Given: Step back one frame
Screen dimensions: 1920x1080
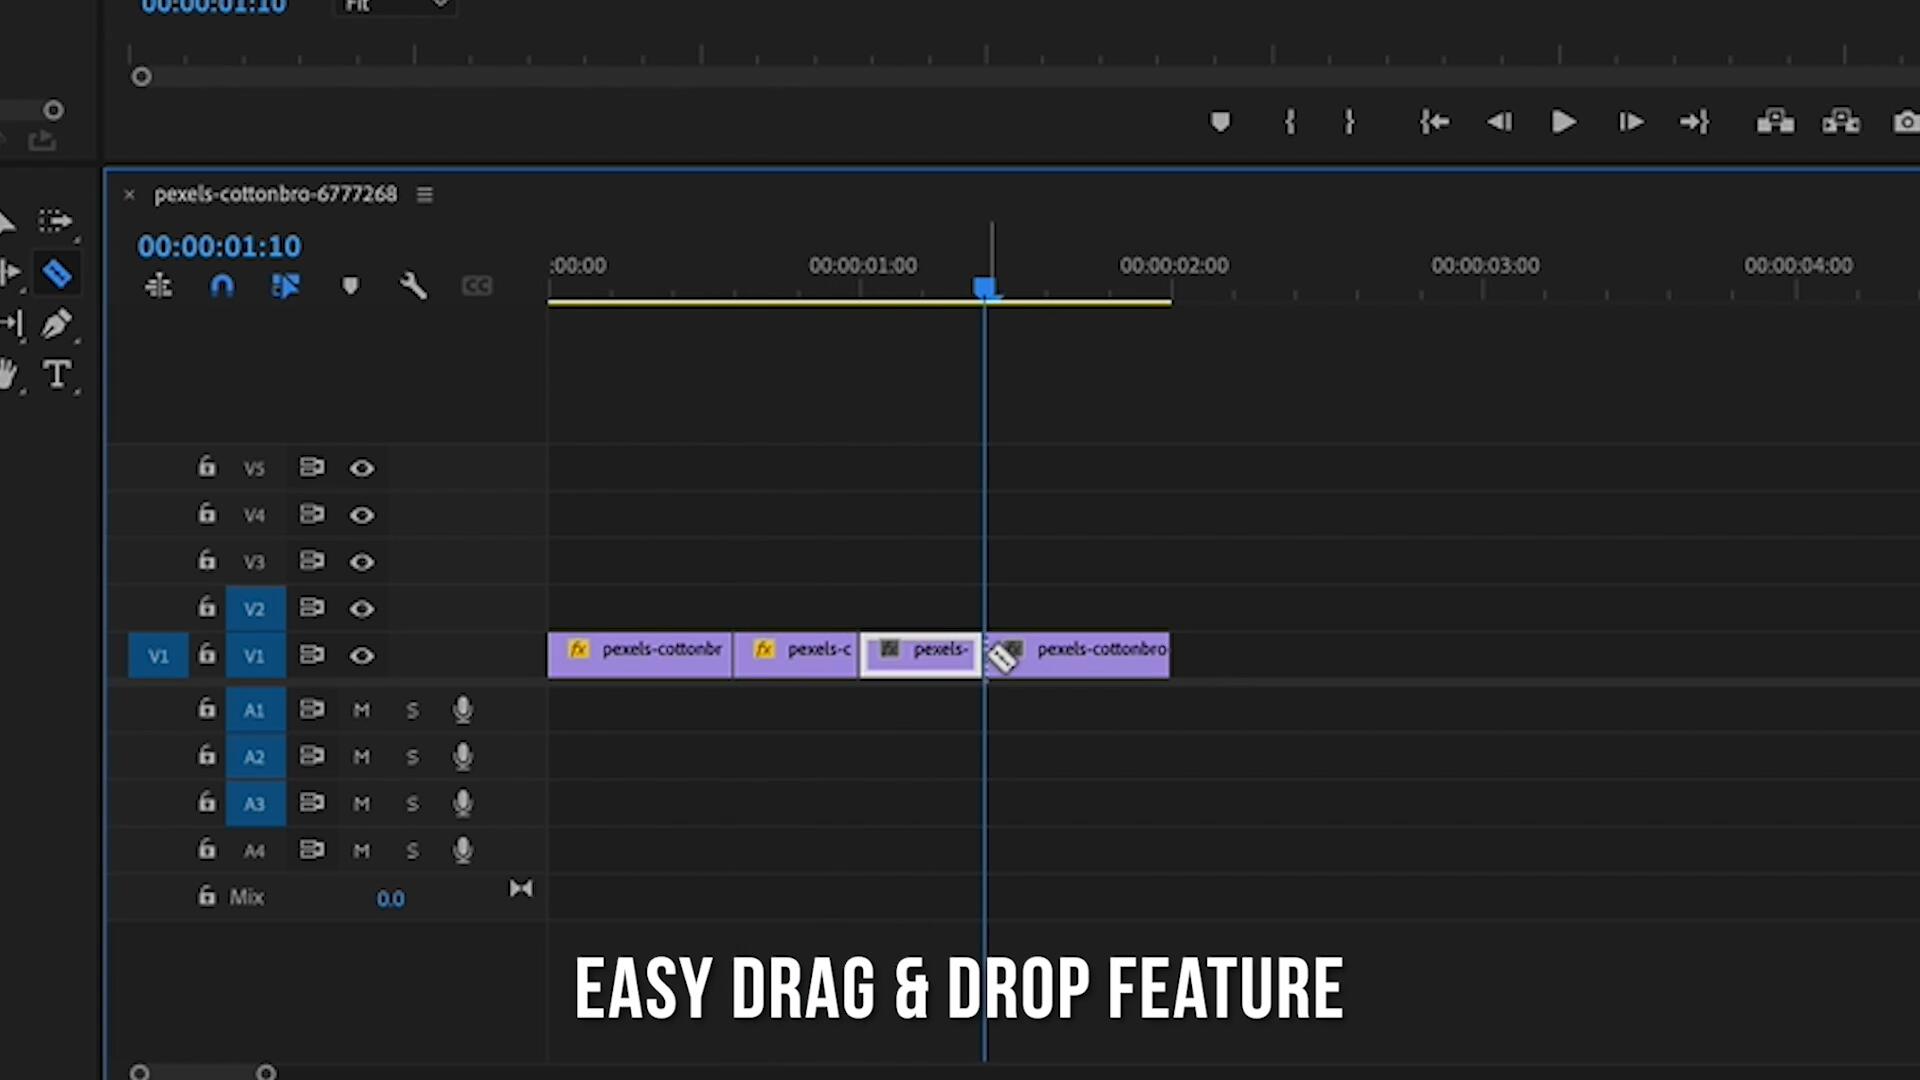Looking at the screenshot, I should (1499, 122).
